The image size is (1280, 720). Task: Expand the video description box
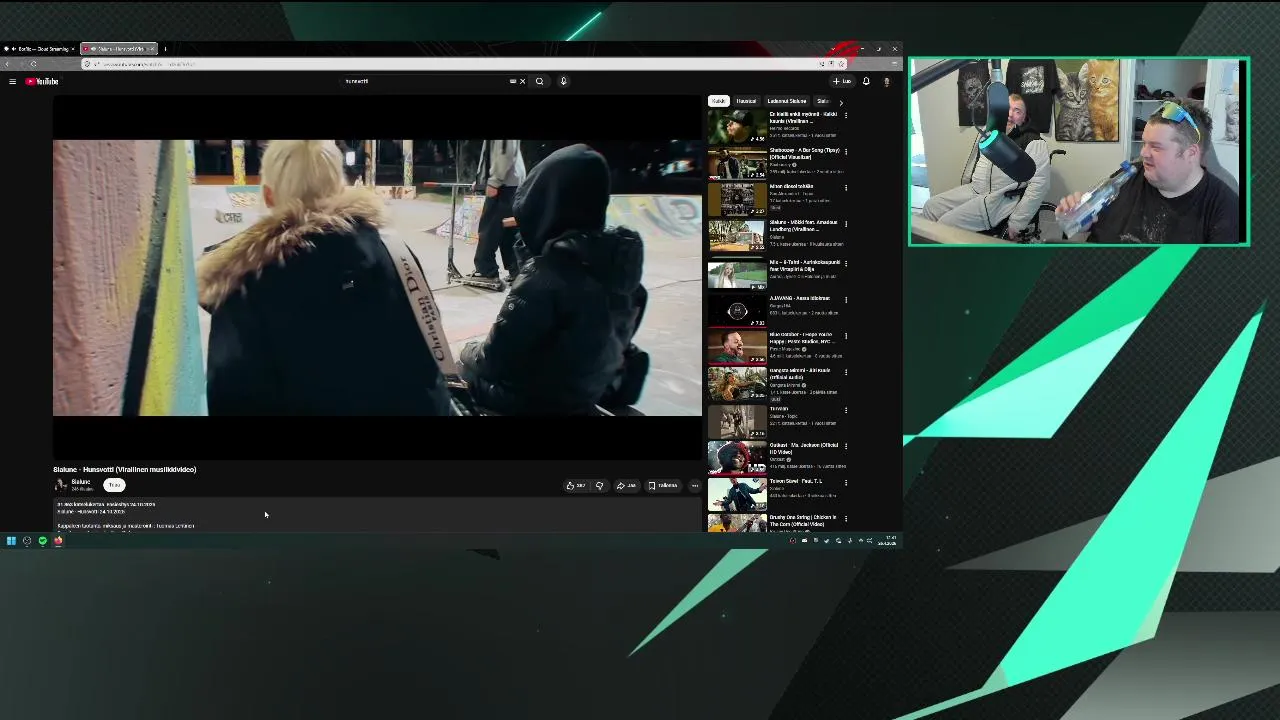tap(377, 515)
